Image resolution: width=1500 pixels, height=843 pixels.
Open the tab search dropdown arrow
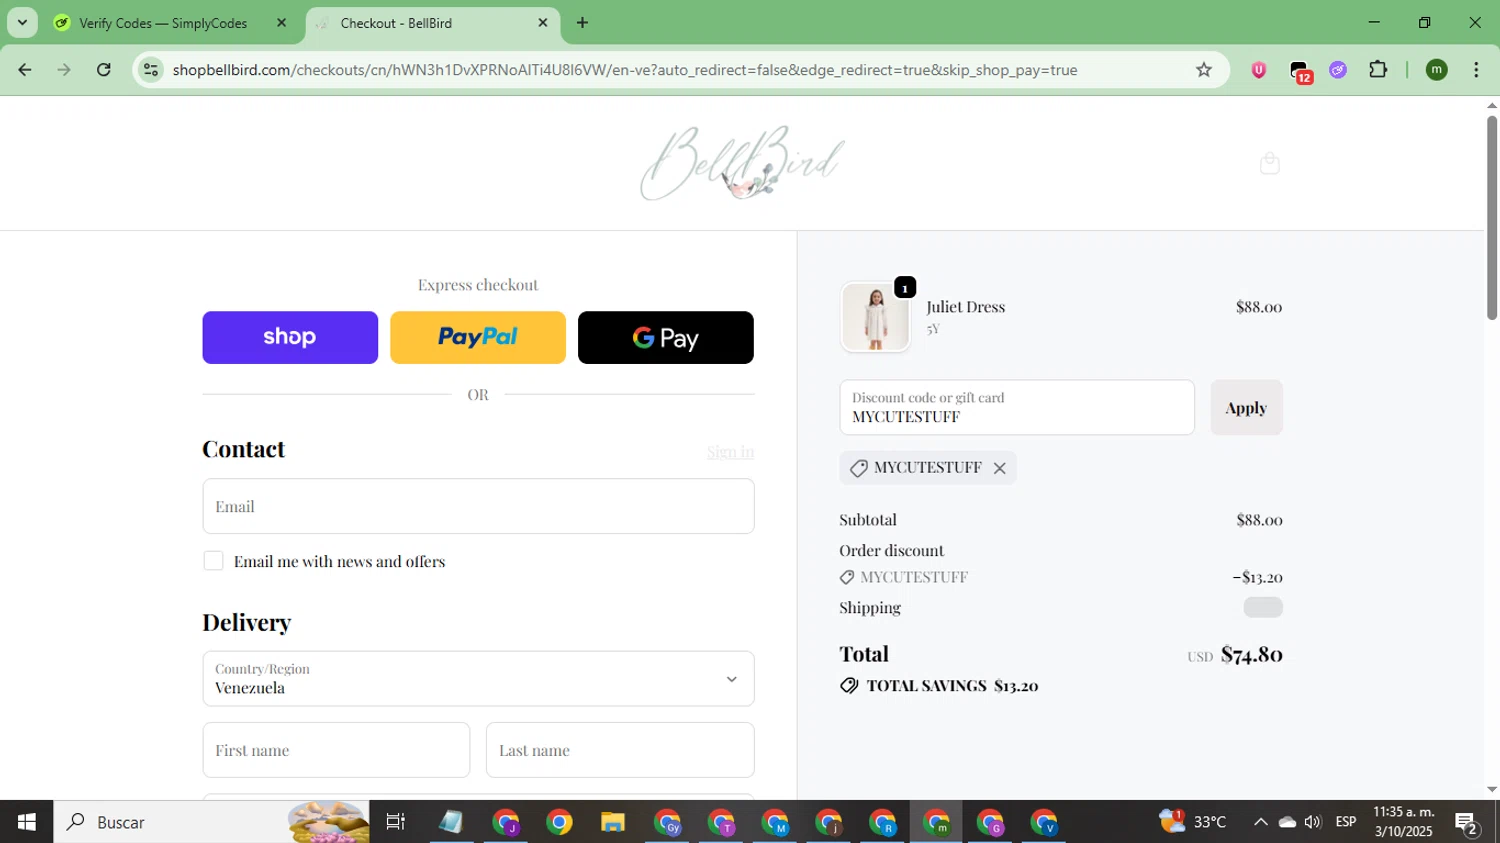[22, 22]
